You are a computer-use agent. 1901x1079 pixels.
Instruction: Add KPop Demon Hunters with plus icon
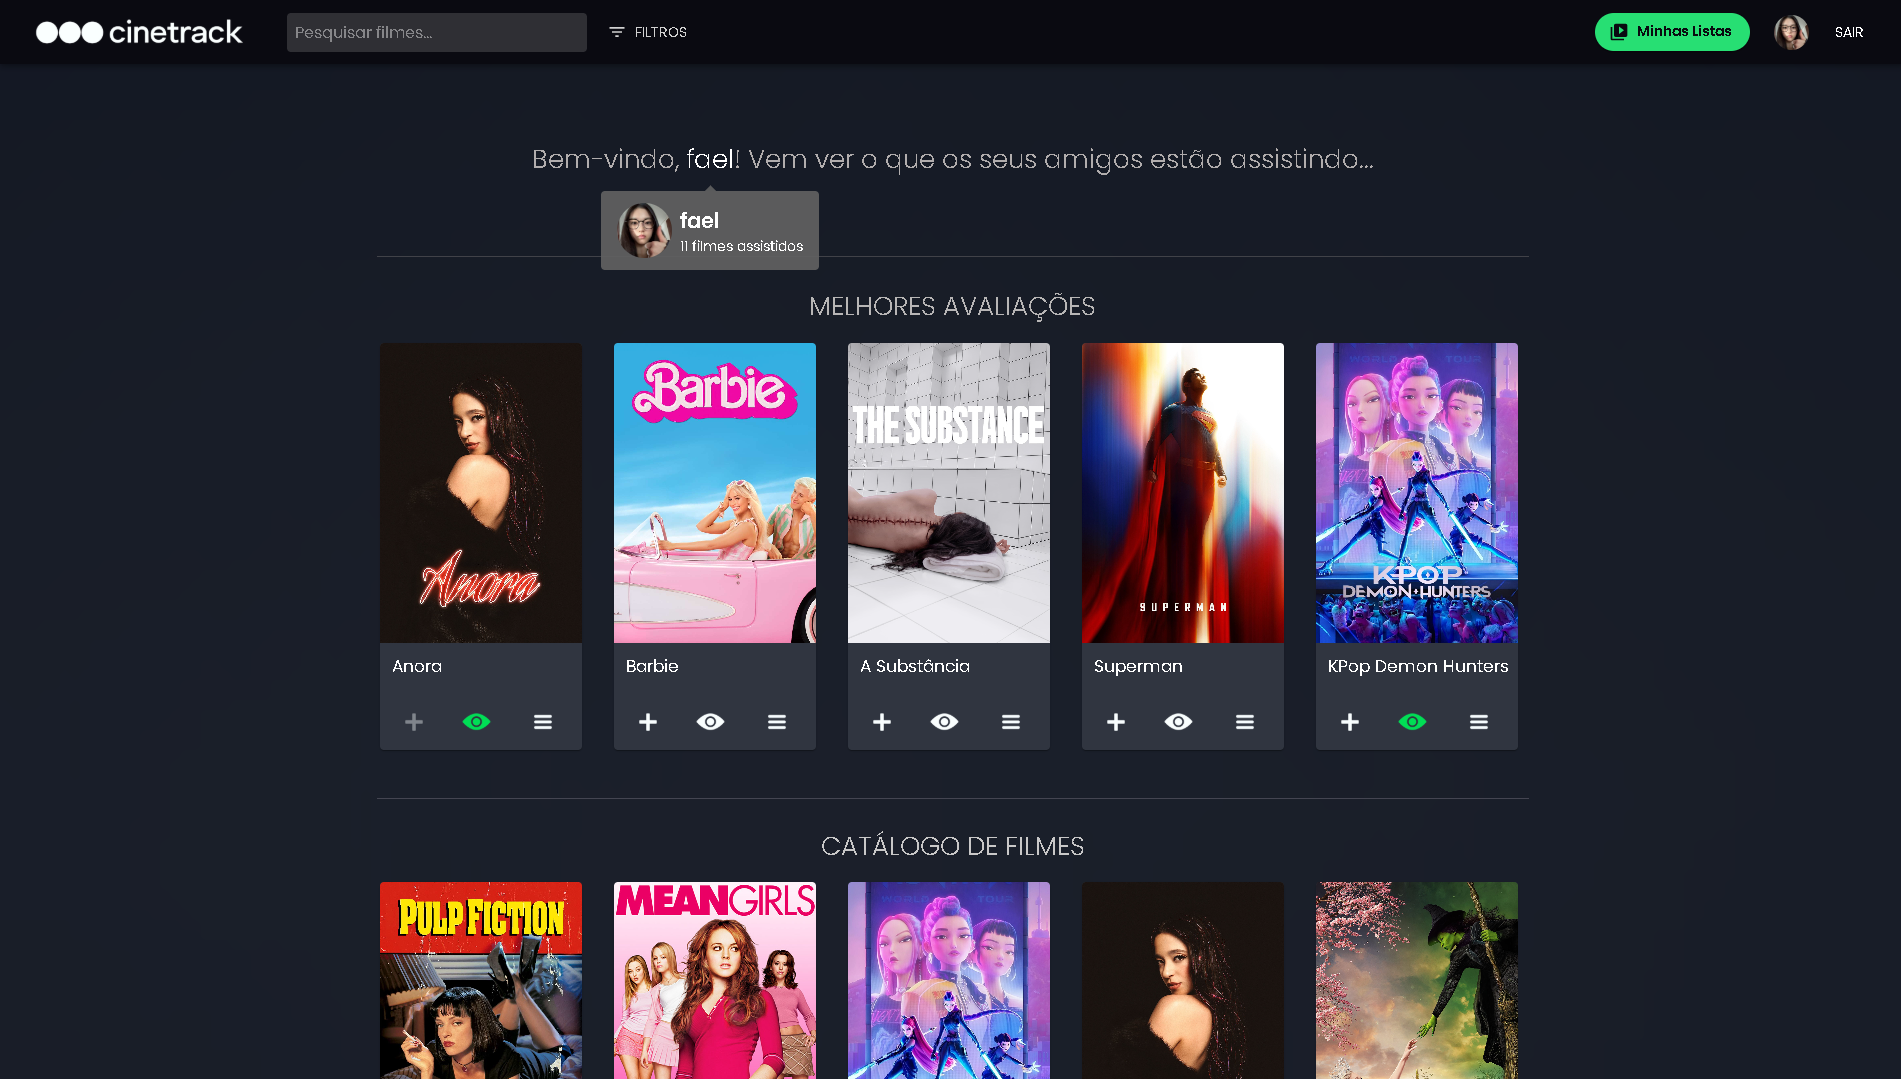tap(1350, 722)
